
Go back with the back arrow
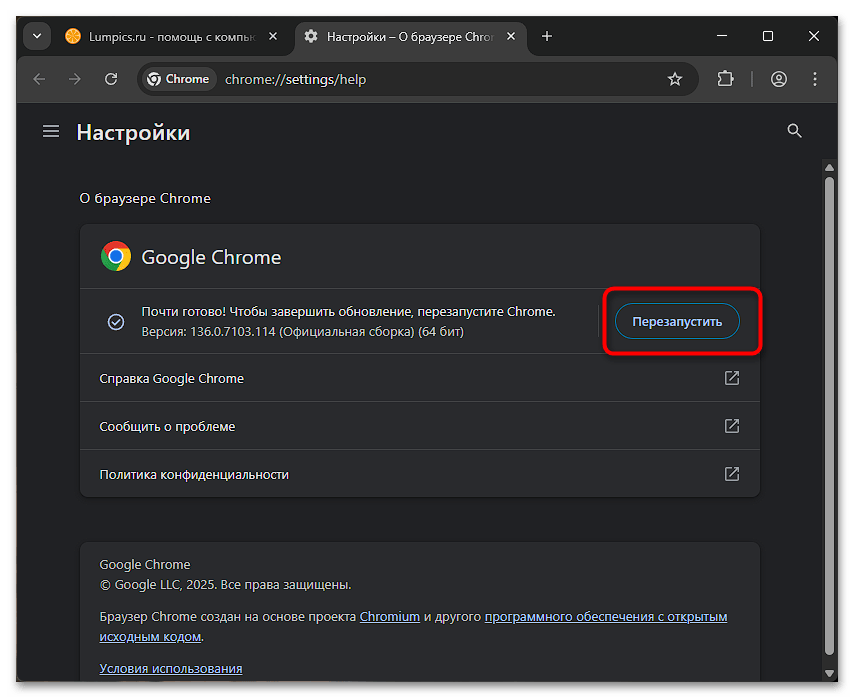39,79
